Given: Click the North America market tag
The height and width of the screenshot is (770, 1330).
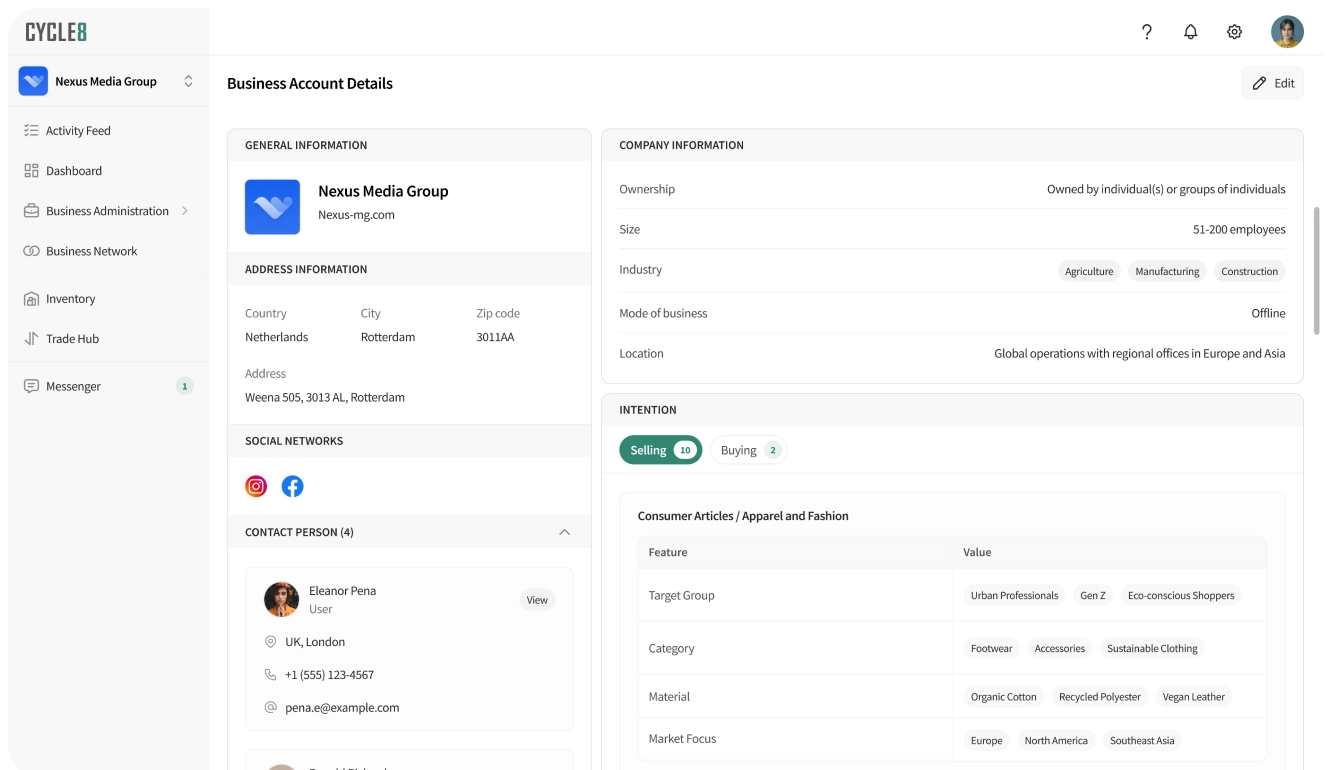Looking at the screenshot, I should pos(1056,740).
